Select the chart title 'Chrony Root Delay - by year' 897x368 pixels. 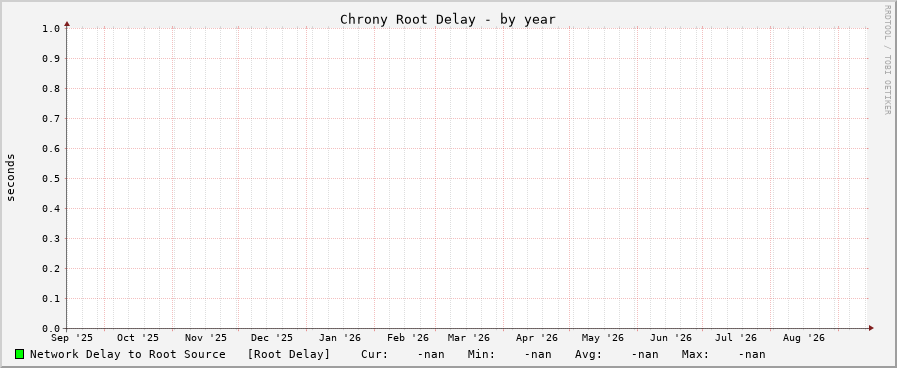448,19
